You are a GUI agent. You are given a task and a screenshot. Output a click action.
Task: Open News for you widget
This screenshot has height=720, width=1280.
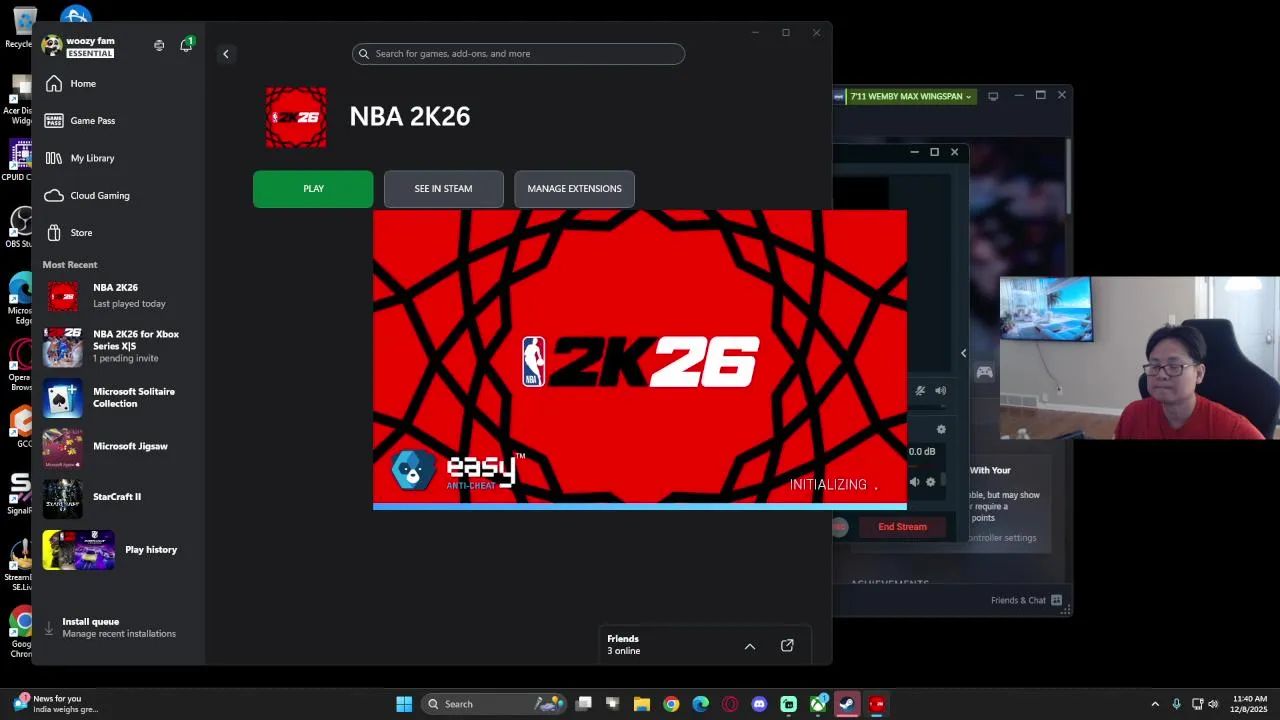pos(56,704)
